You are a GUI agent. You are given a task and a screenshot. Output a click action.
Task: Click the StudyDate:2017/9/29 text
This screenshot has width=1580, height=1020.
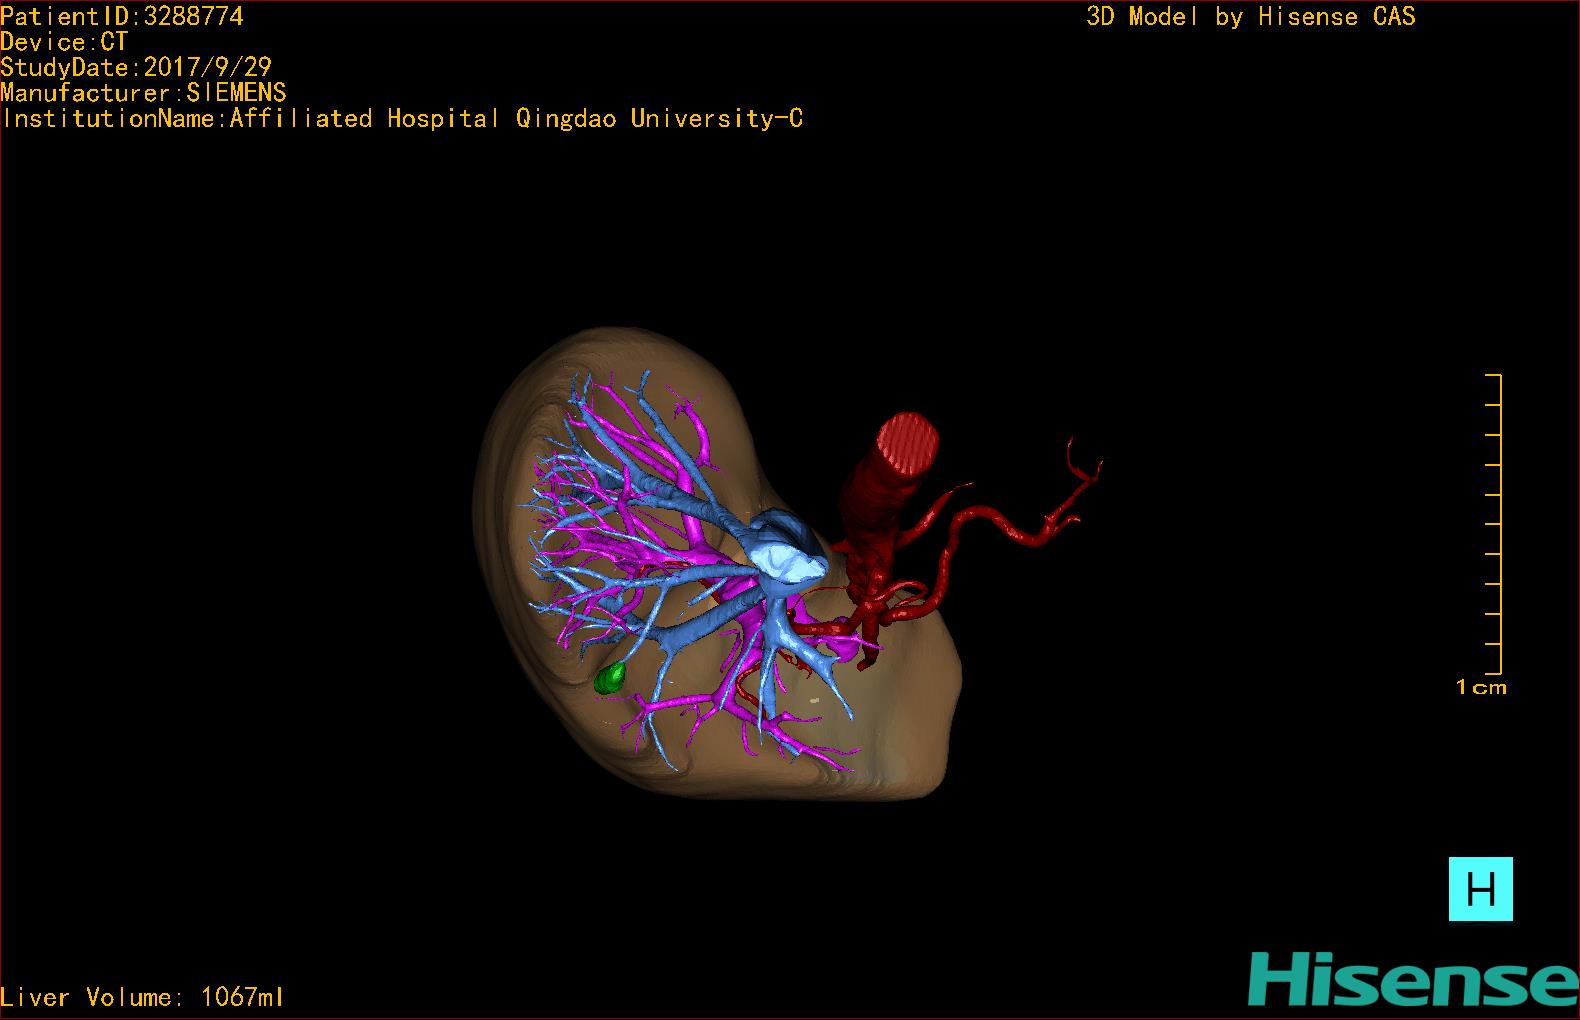pyautogui.click(x=136, y=67)
